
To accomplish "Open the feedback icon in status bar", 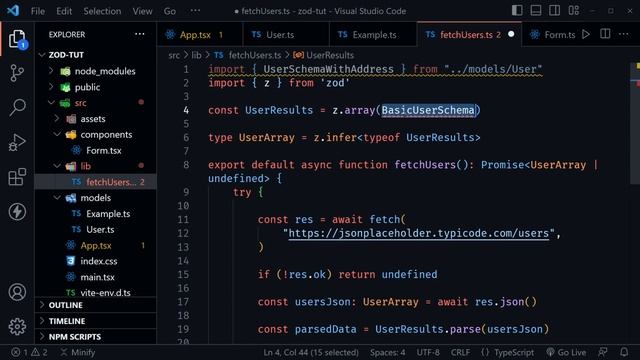I will [603, 352].
